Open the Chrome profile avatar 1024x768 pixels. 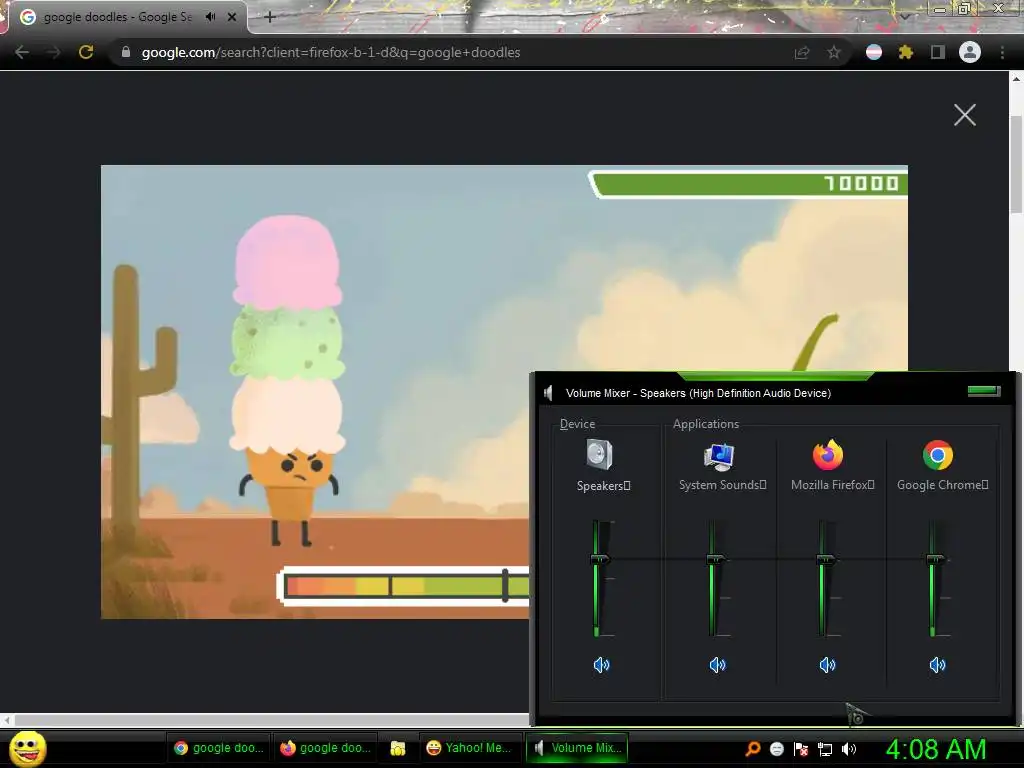pyautogui.click(x=970, y=52)
